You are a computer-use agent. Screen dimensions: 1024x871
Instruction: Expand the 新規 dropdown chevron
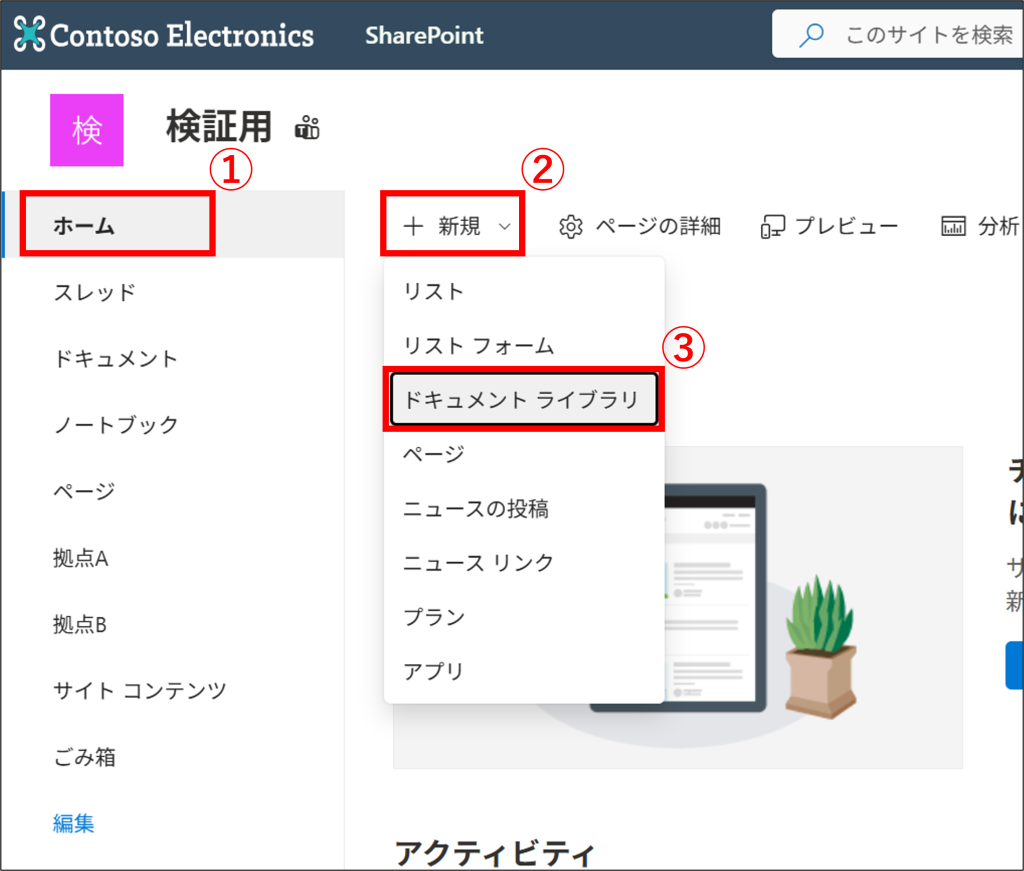[505, 227]
